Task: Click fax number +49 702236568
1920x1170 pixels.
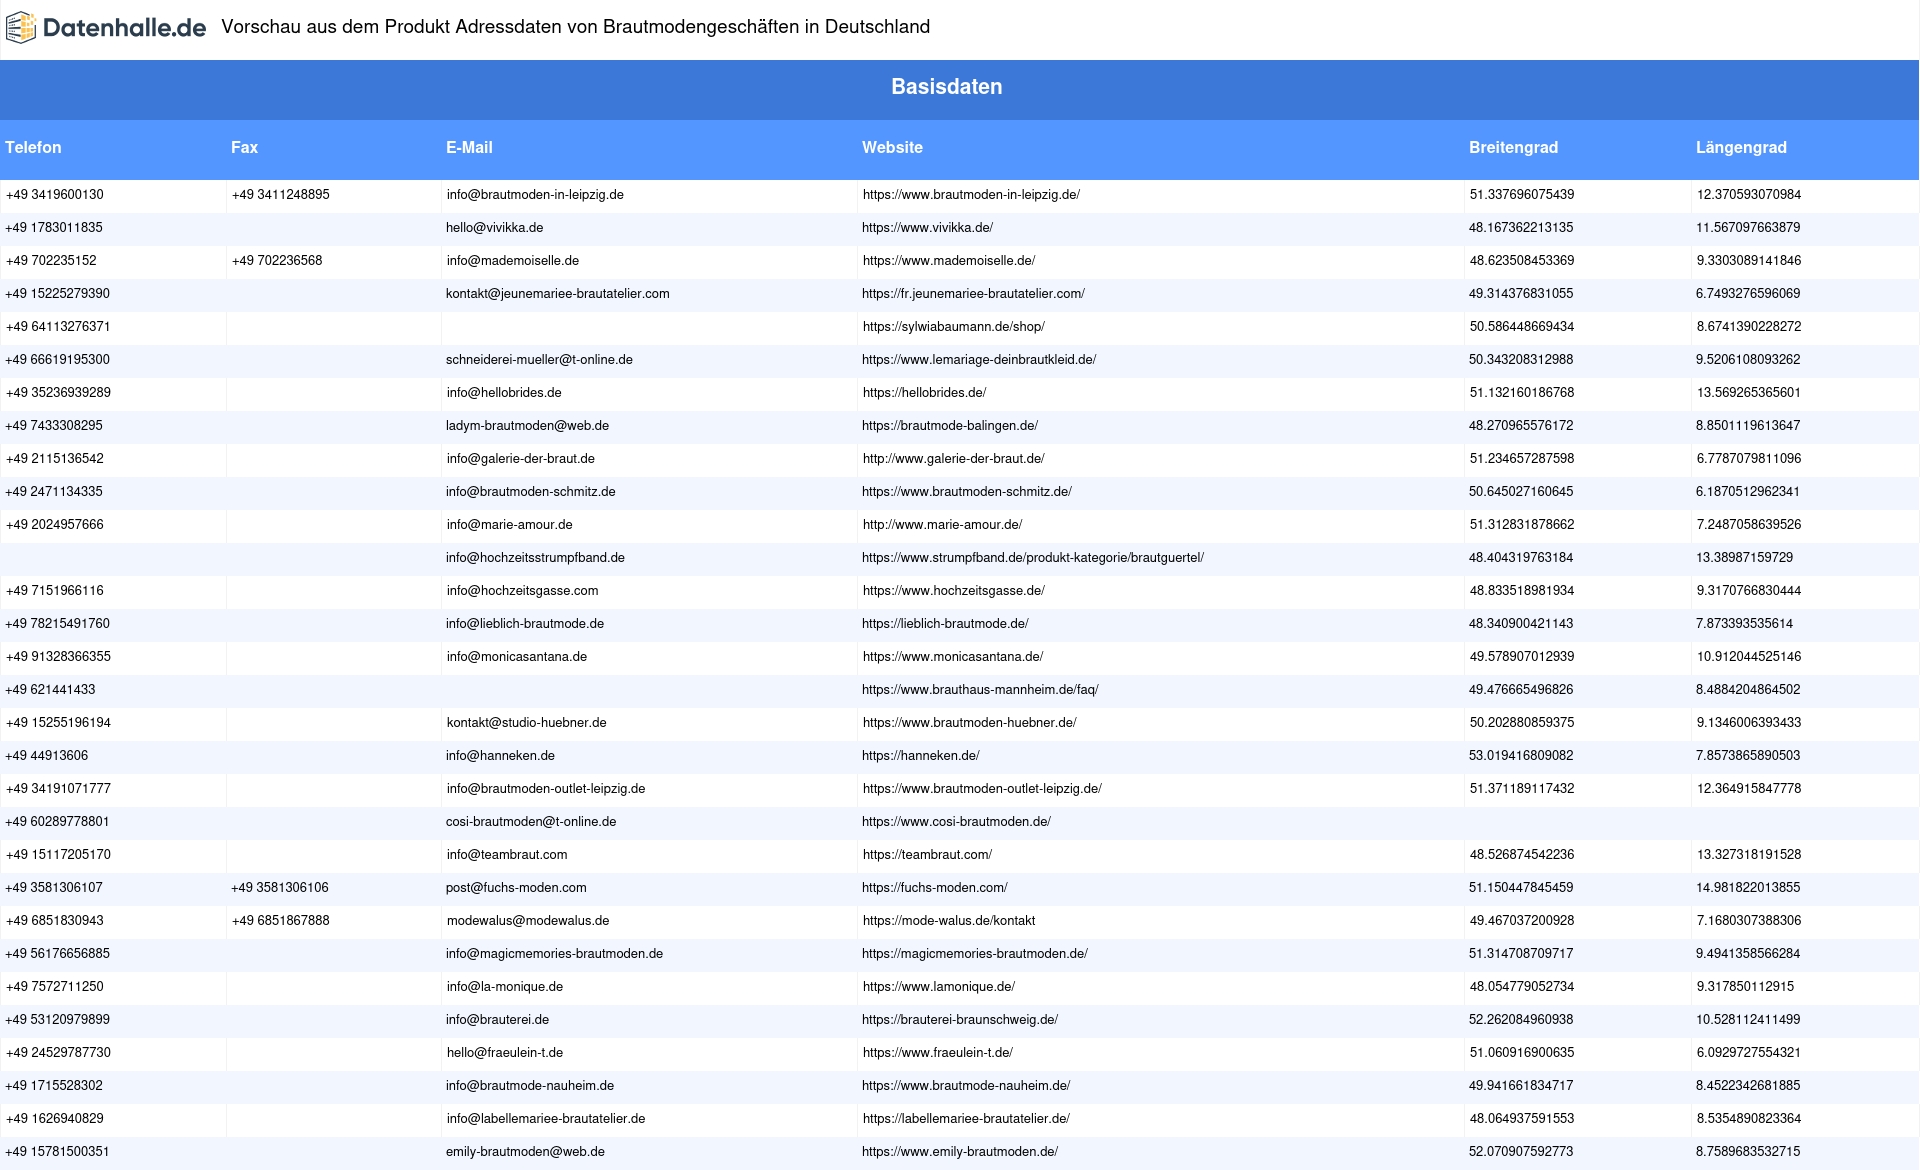Action: click(276, 261)
